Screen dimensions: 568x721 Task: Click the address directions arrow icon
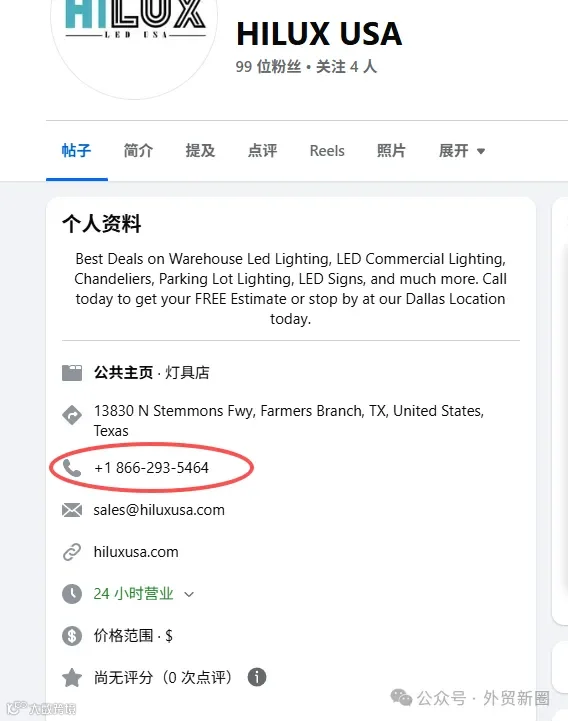(72, 415)
